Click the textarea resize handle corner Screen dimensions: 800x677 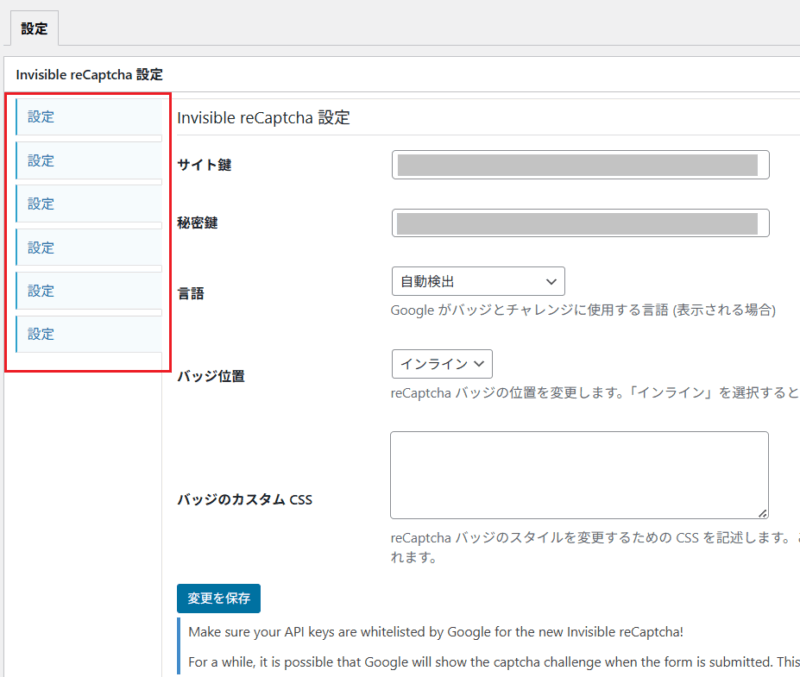(763, 513)
